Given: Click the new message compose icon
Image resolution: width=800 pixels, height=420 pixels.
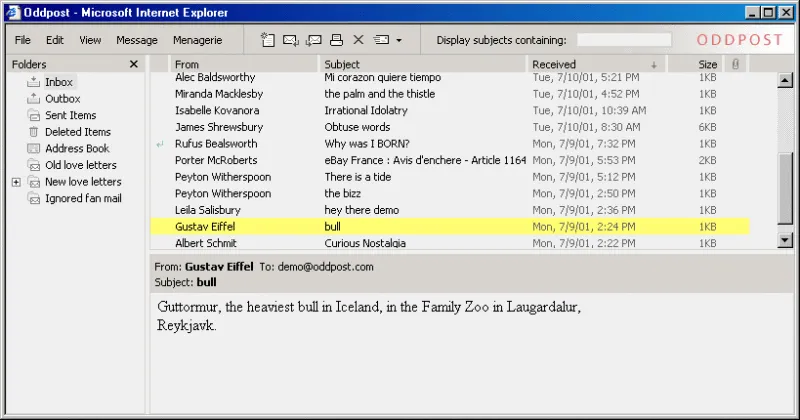Looking at the screenshot, I should coord(267,40).
